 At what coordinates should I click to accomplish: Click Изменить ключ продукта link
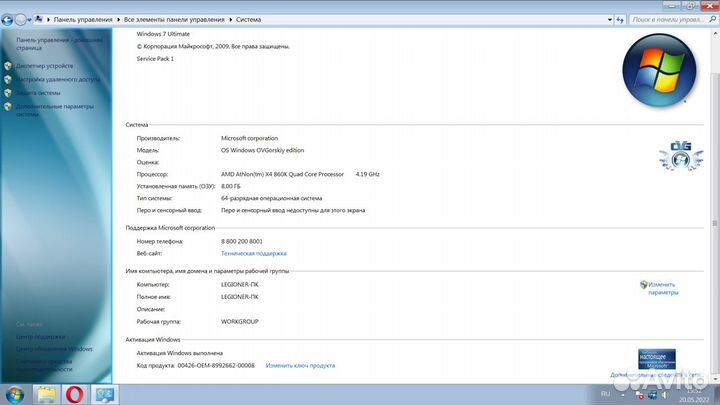tap(300, 366)
